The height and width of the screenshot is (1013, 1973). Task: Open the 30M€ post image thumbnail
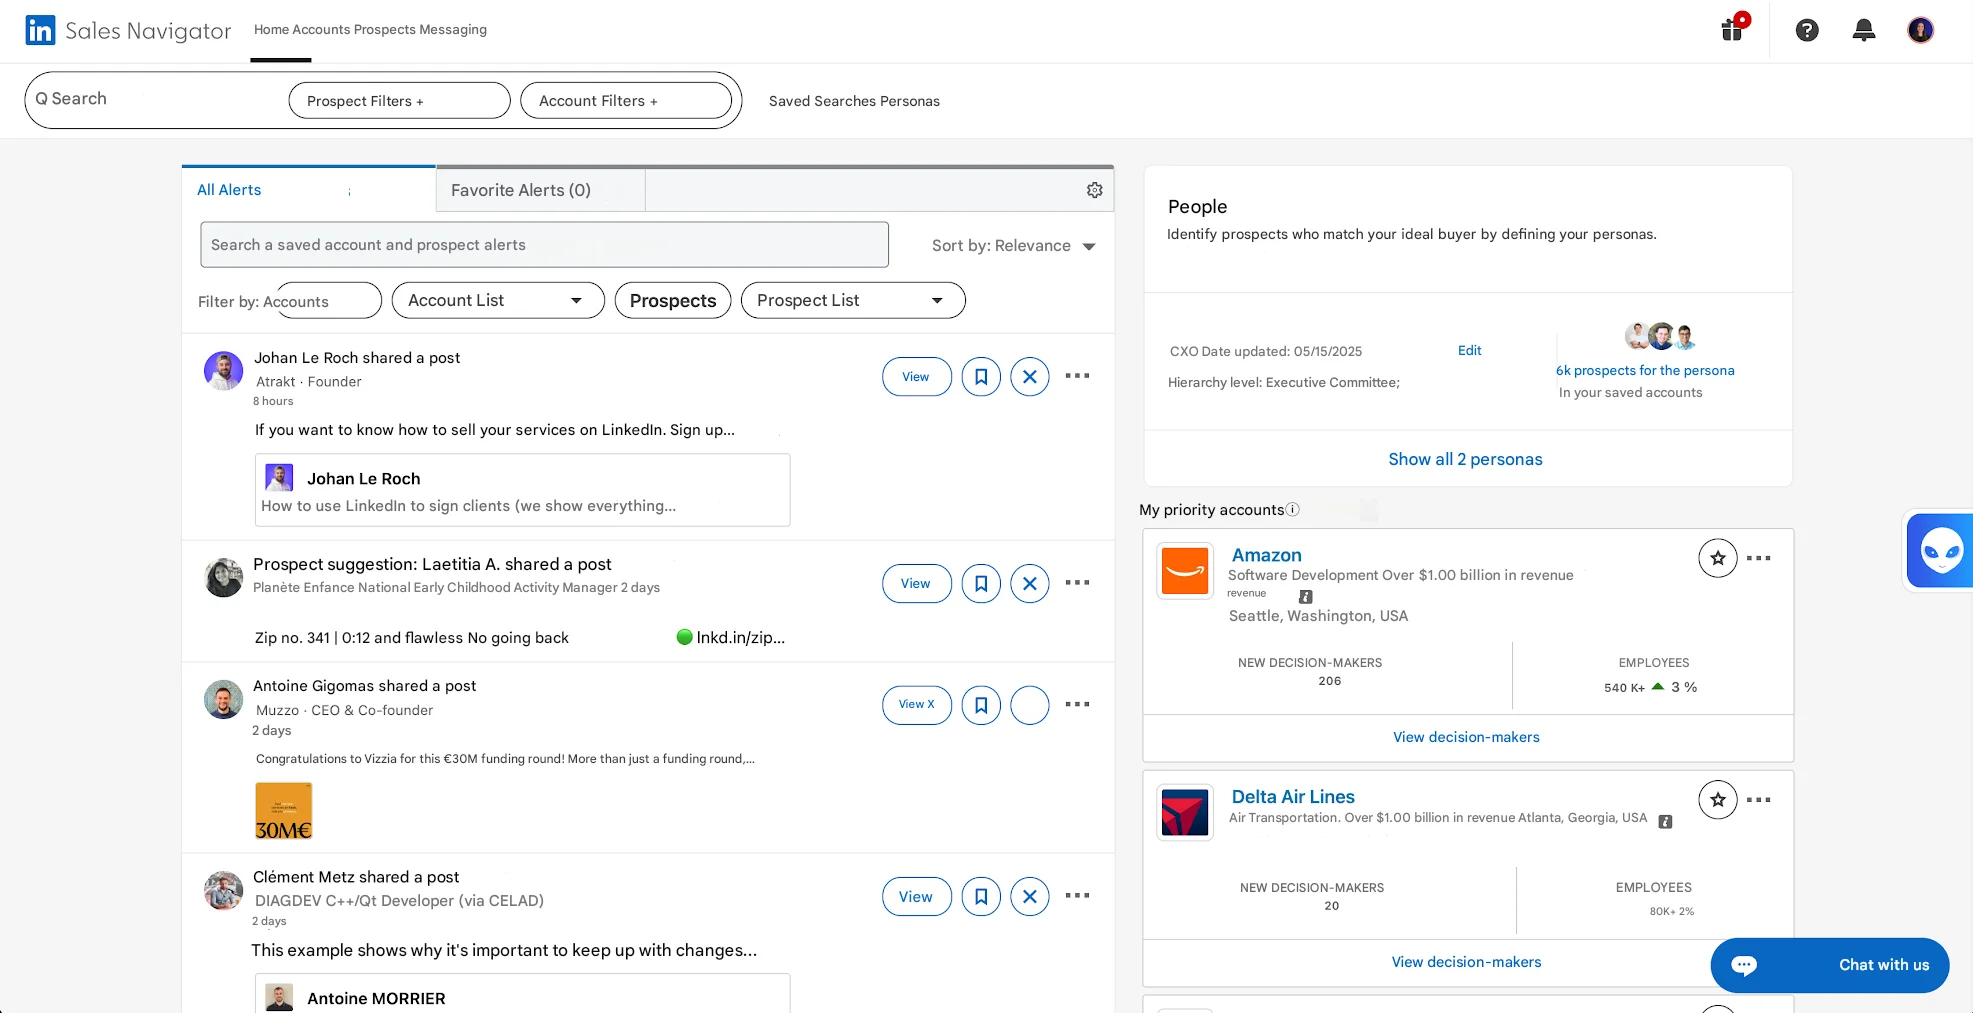pyautogui.click(x=284, y=811)
